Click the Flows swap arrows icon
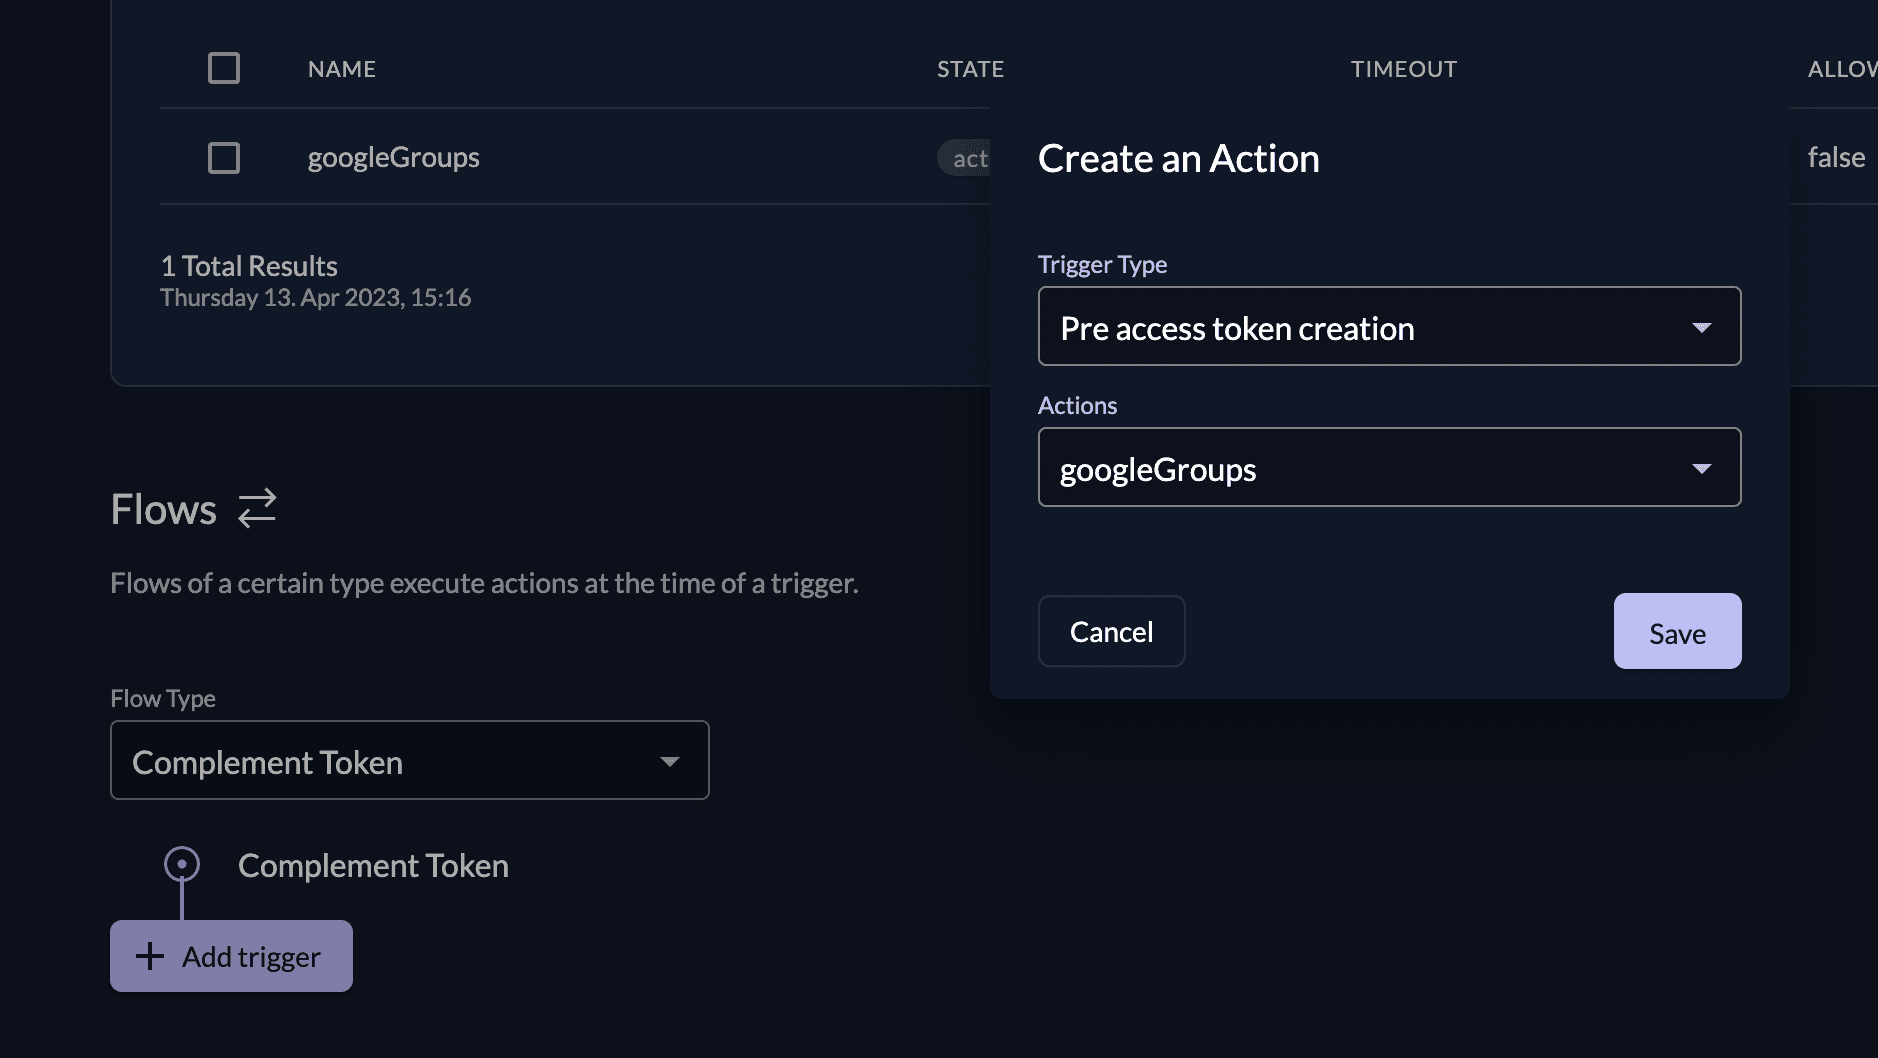Image resolution: width=1878 pixels, height=1058 pixels. click(257, 508)
